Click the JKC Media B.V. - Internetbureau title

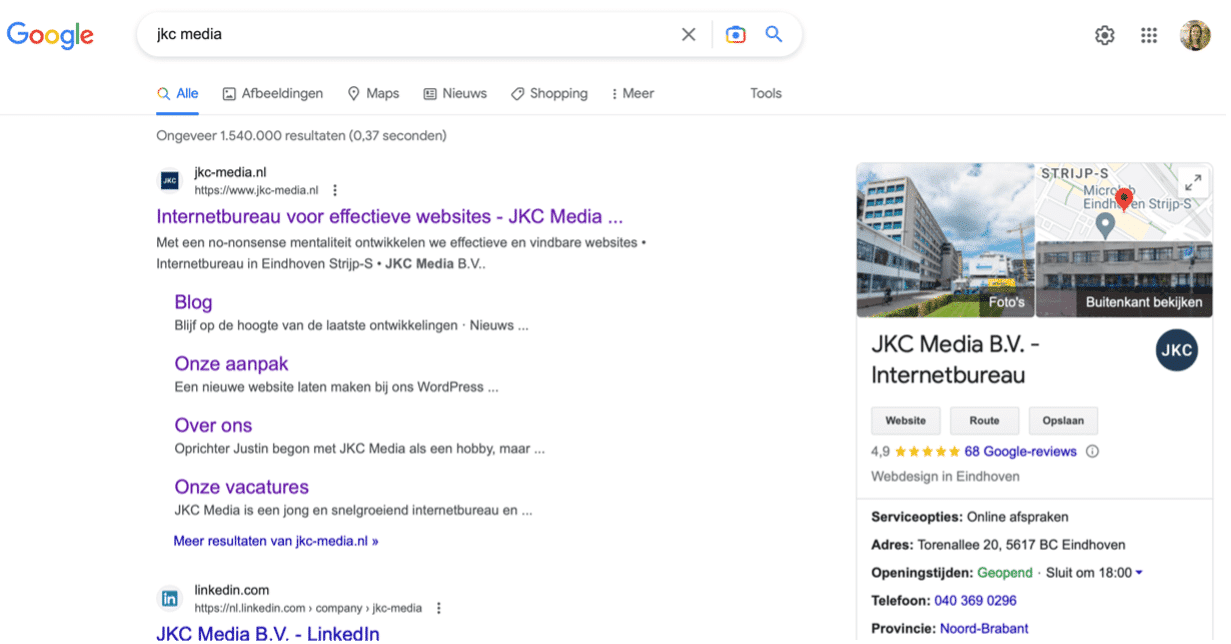[x=955, y=360]
